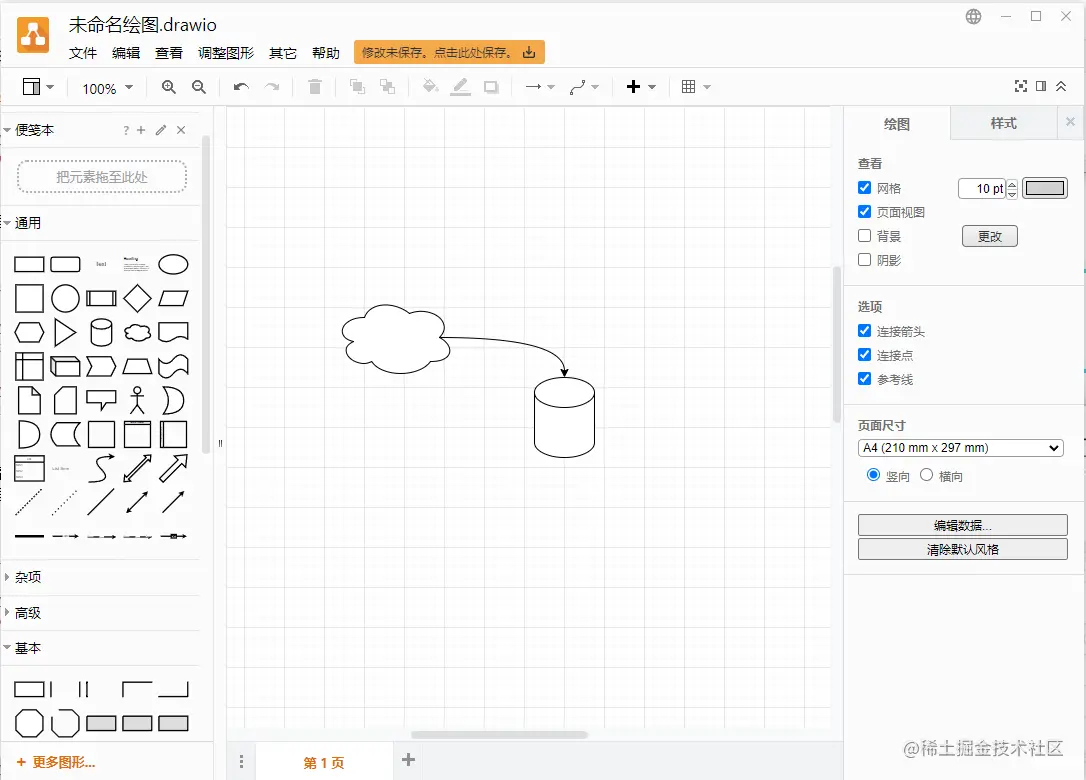
Task: Enable the 阴影 checkbox
Action: click(864, 260)
